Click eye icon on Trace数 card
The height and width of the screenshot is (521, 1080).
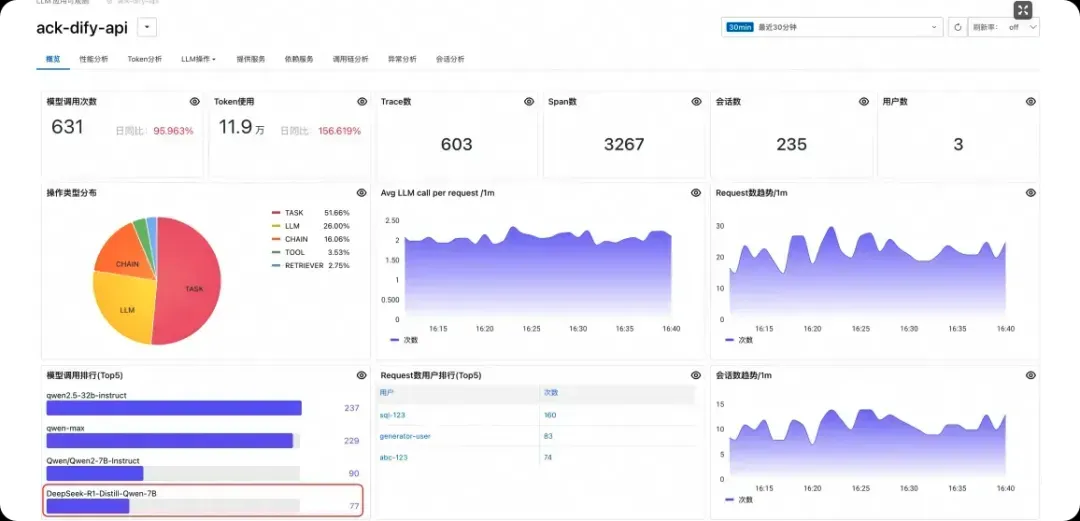[x=529, y=101]
